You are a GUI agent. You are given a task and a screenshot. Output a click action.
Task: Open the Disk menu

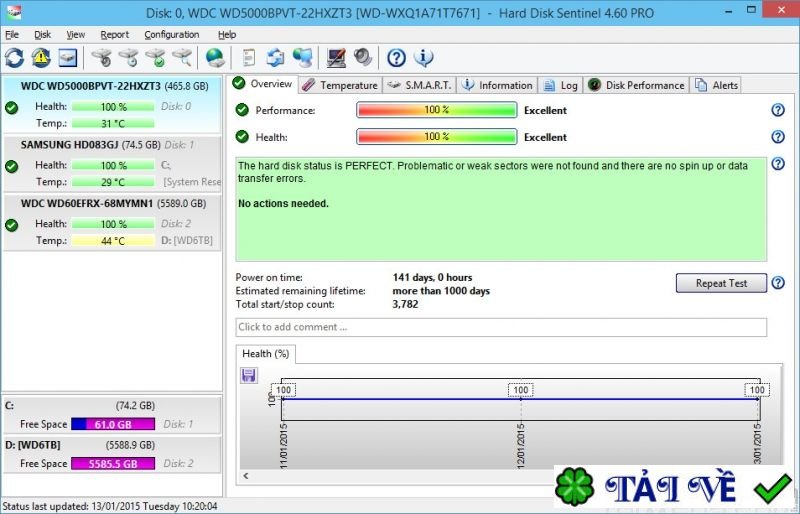42,34
